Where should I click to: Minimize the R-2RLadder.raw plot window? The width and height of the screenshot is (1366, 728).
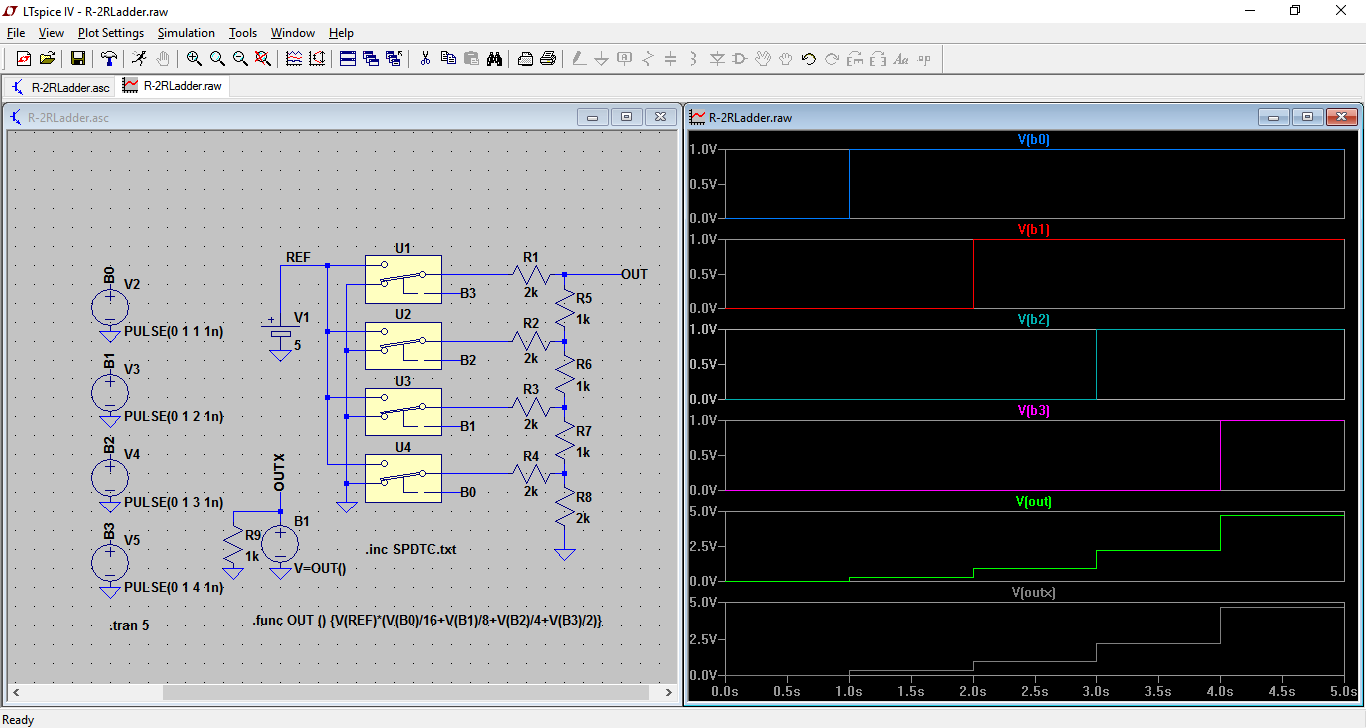(x=1274, y=117)
